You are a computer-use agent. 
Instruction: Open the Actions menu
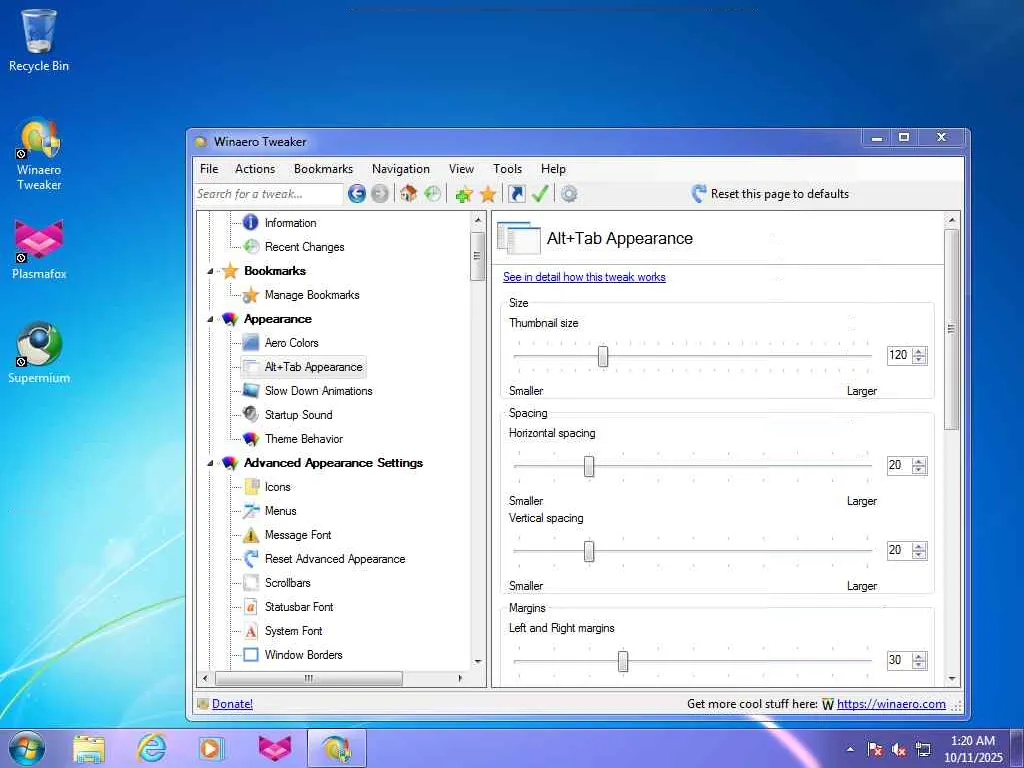pyautogui.click(x=255, y=169)
